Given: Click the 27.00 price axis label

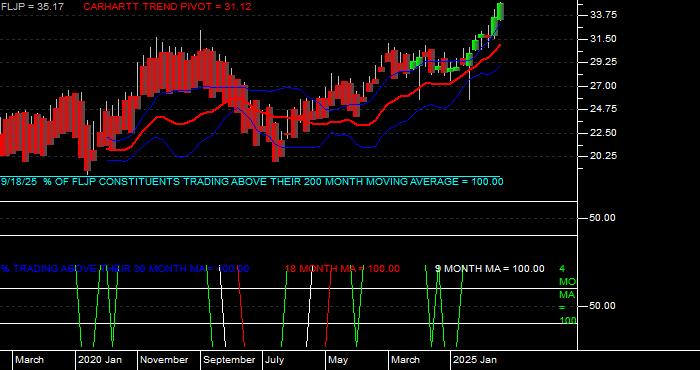Looking at the screenshot, I should (x=603, y=86).
